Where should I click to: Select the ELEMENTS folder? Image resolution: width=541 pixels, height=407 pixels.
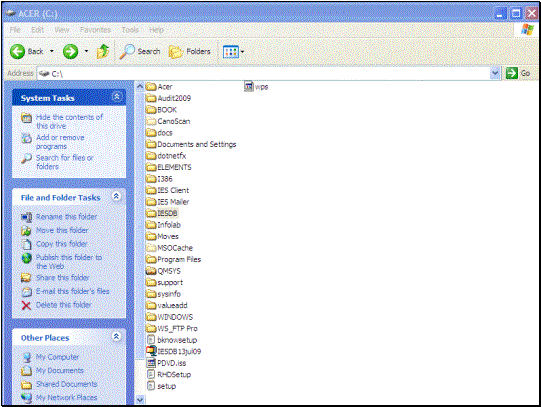168,167
